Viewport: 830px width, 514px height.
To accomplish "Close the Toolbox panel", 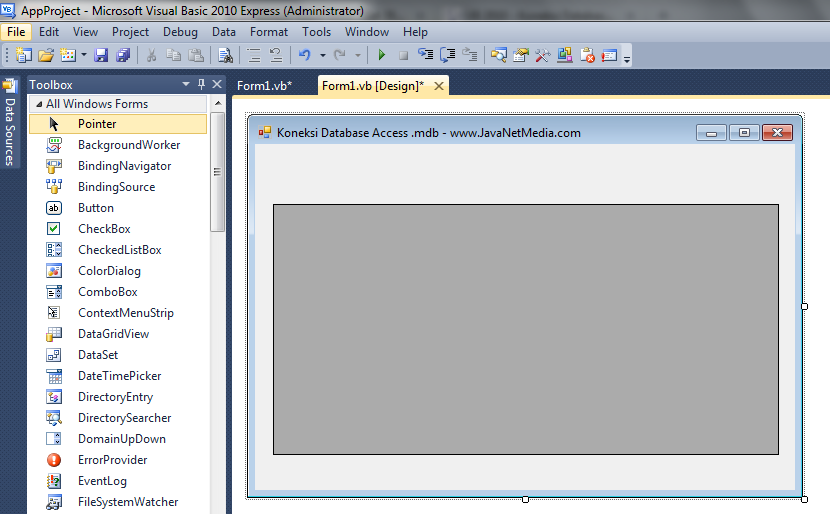I will pyautogui.click(x=216, y=84).
